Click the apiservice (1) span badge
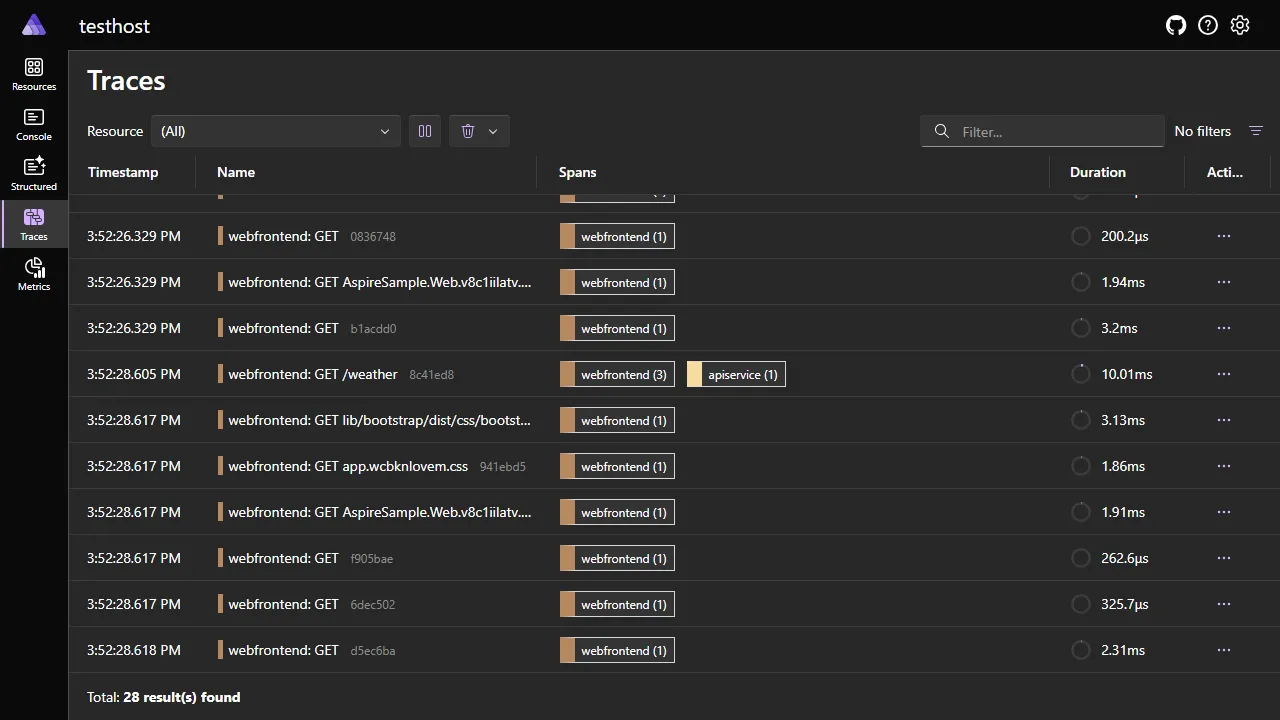Screen dimensions: 1280x720 click(x=735, y=374)
